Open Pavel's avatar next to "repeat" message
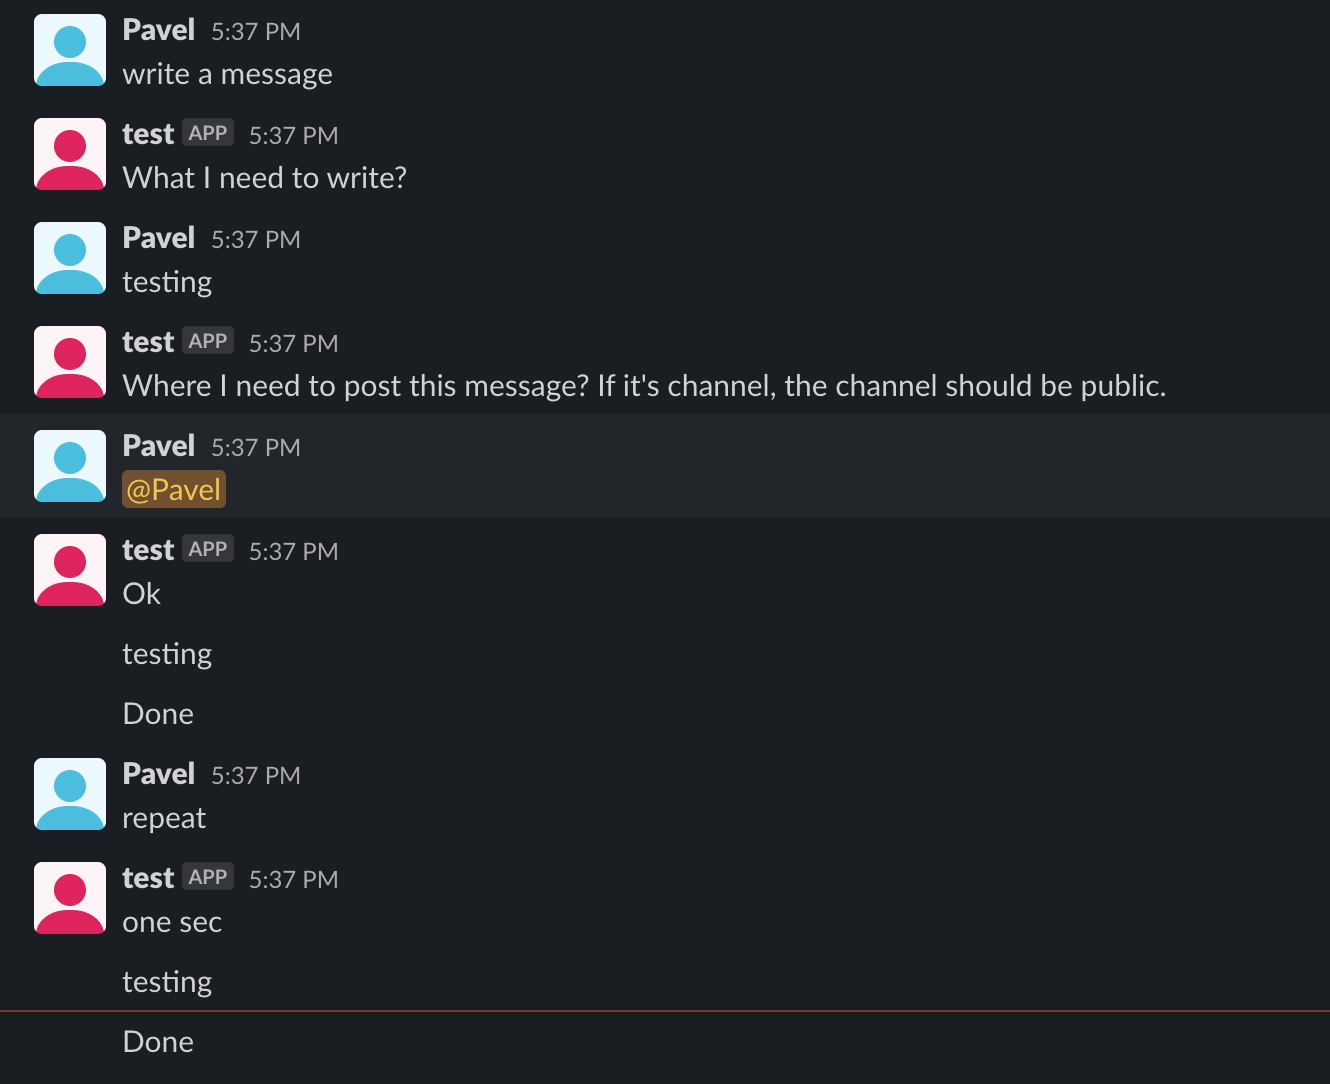Image resolution: width=1330 pixels, height=1084 pixels. tap(70, 794)
